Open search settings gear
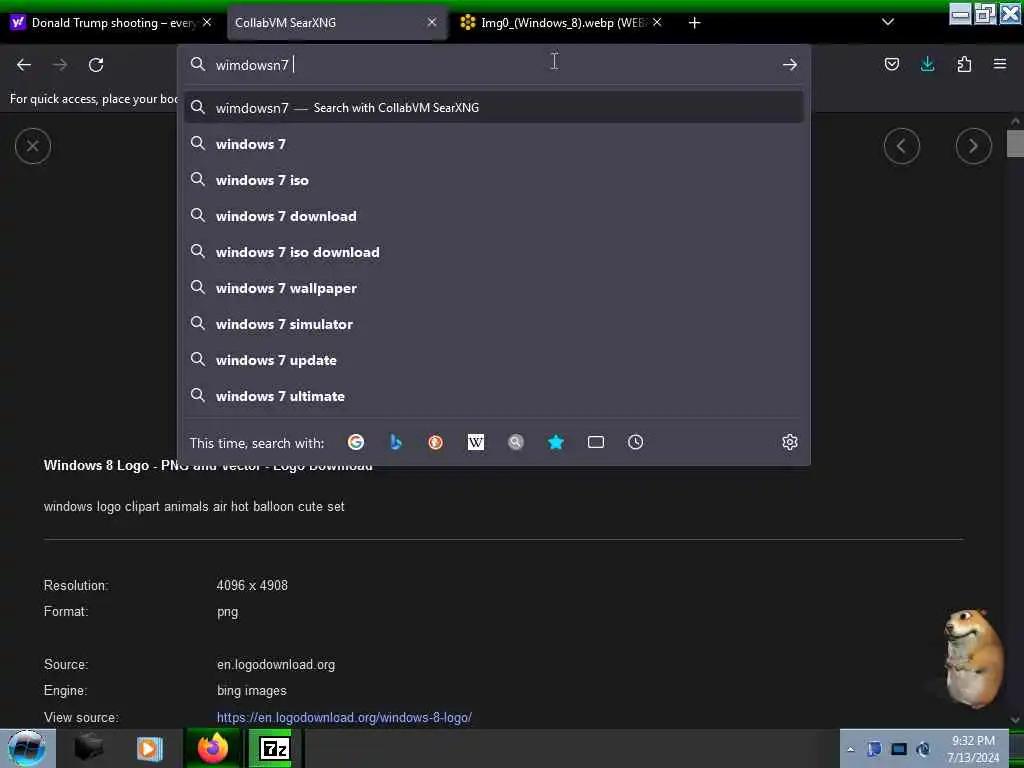 coord(790,442)
